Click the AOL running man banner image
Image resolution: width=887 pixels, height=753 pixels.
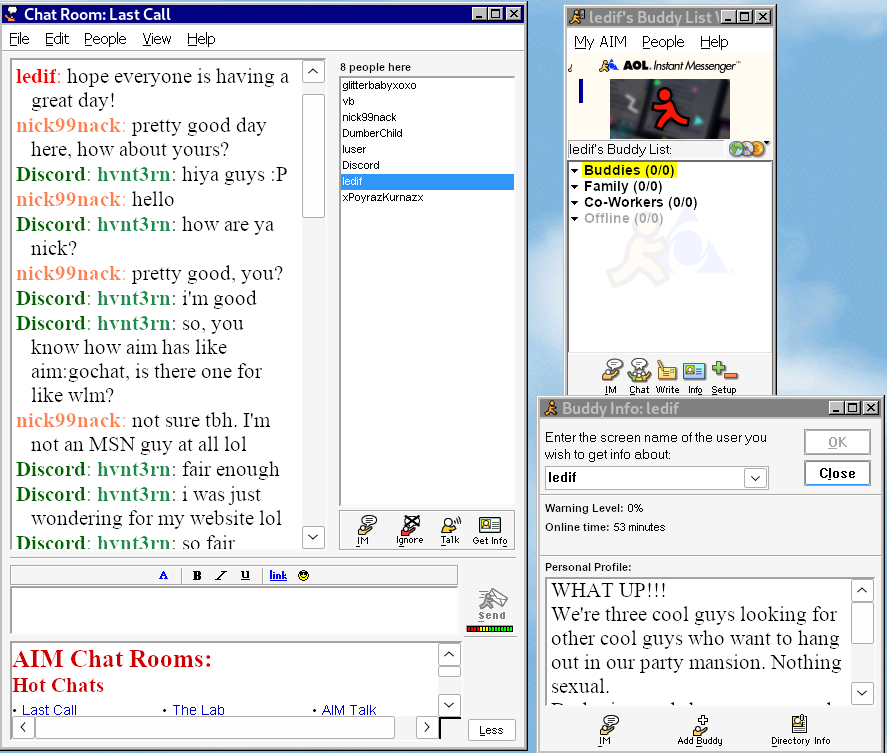tap(670, 109)
